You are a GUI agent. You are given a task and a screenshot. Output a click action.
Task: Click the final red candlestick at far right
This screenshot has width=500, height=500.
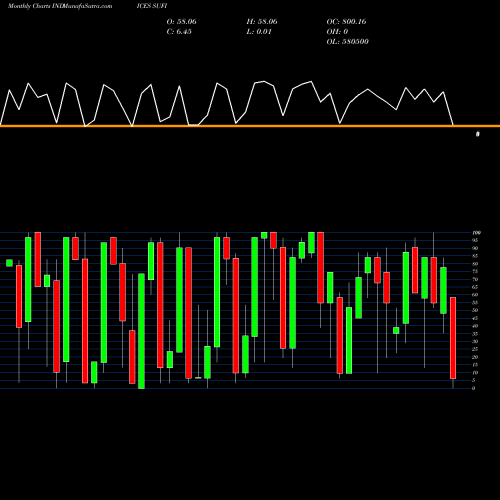click(453, 338)
